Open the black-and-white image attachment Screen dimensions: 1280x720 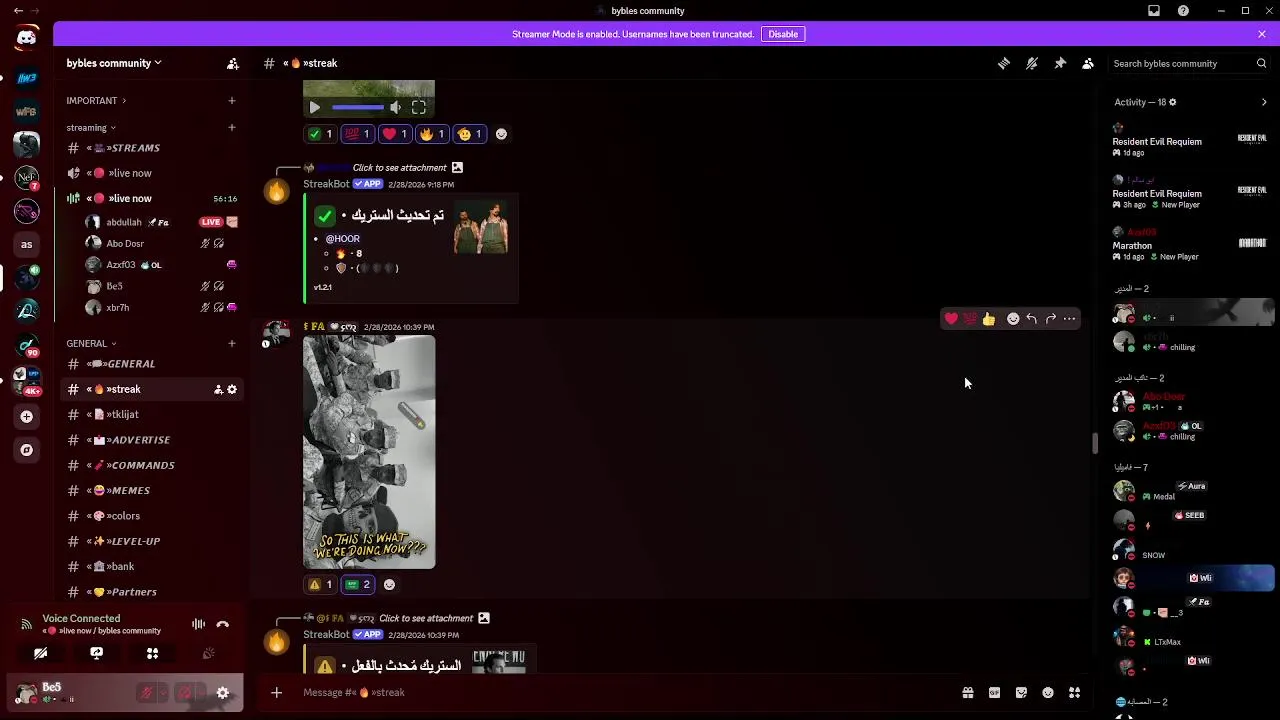(369, 452)
